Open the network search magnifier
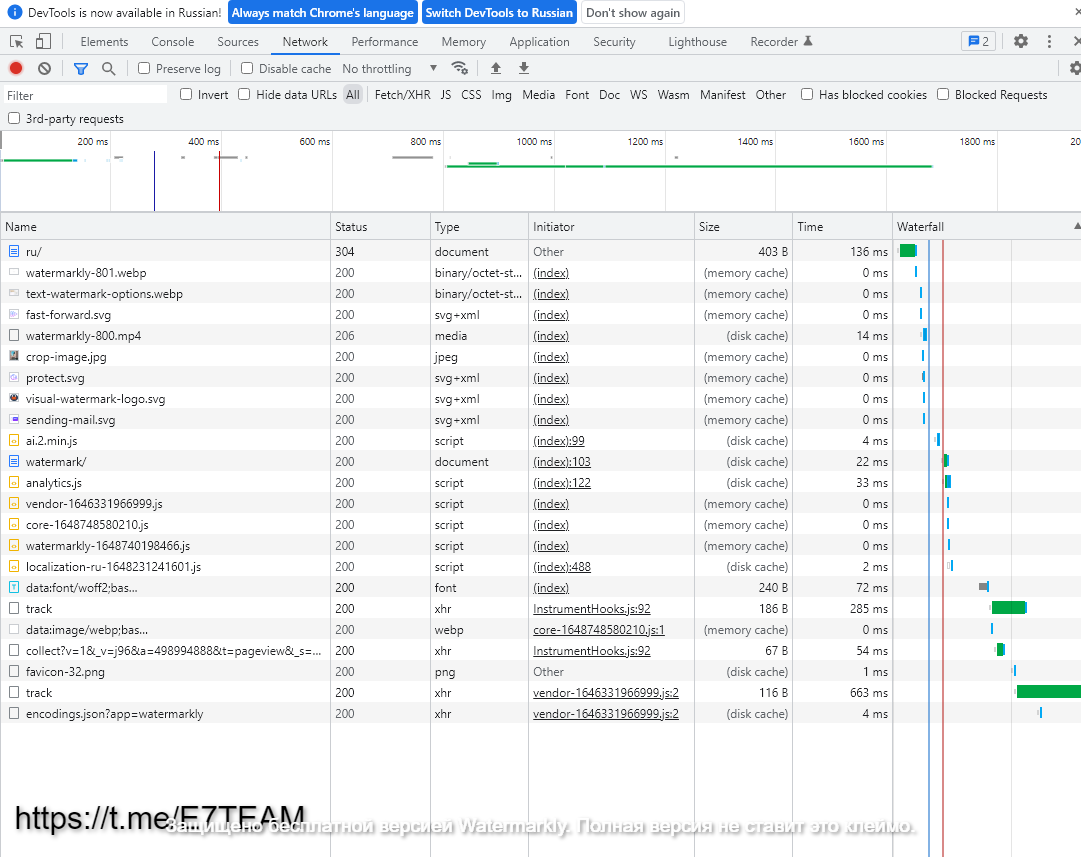The width and height of the screenshot is (1081, 857). click(x=108, y=68)
